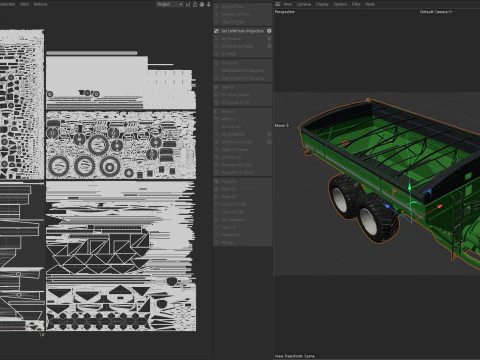
Task: Open the Paint menu in UV editor
Action: click(24, 4)
